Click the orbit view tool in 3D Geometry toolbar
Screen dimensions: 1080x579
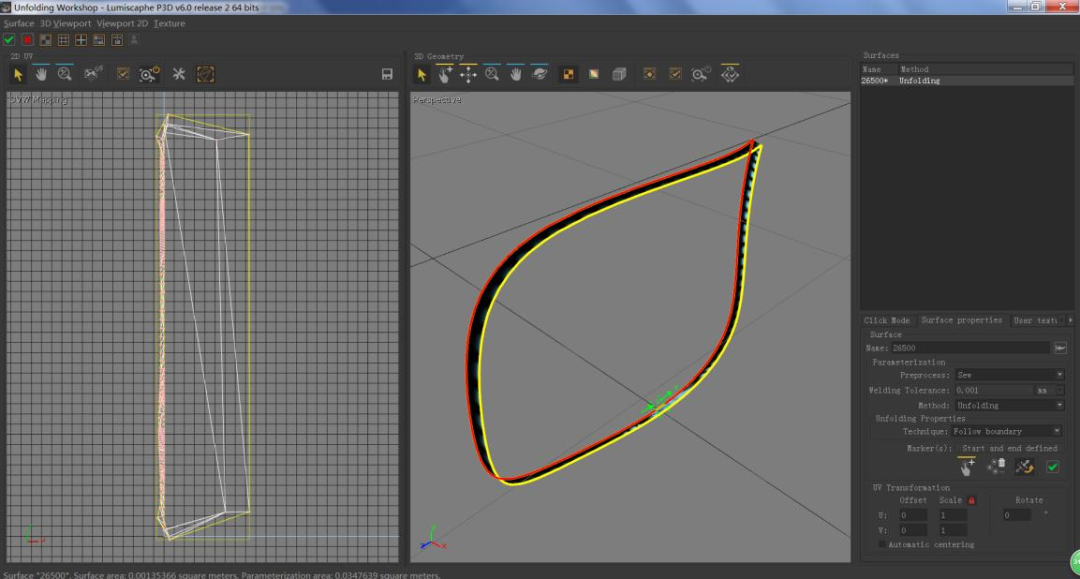click(x=540, y=74)
